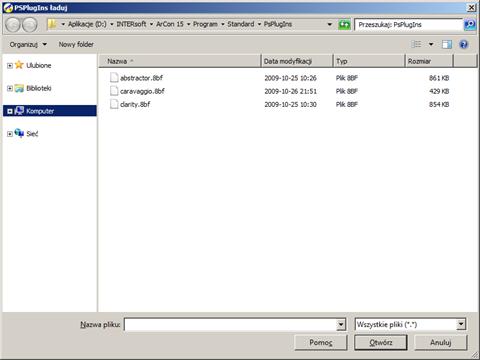Focus the Nazwa pliku input field
Image resolution: width=480 pixels, height=360 pixels.
pos(231,324)
